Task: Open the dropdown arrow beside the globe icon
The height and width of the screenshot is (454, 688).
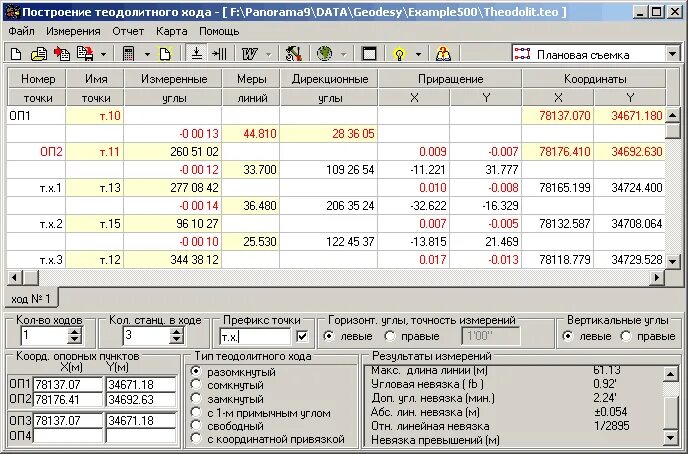Action: tap(344, 55)
